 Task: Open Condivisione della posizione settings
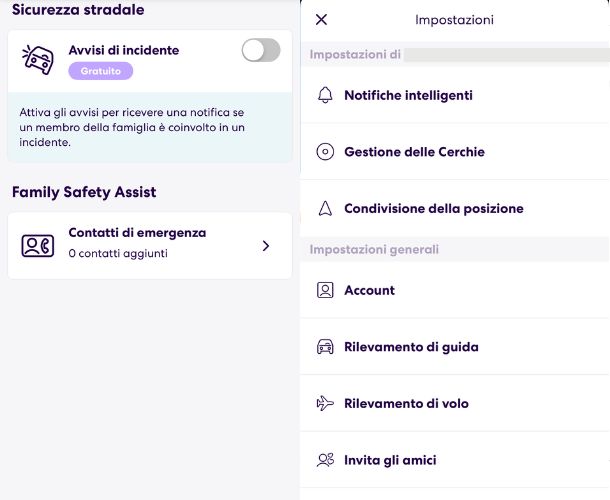455,209
